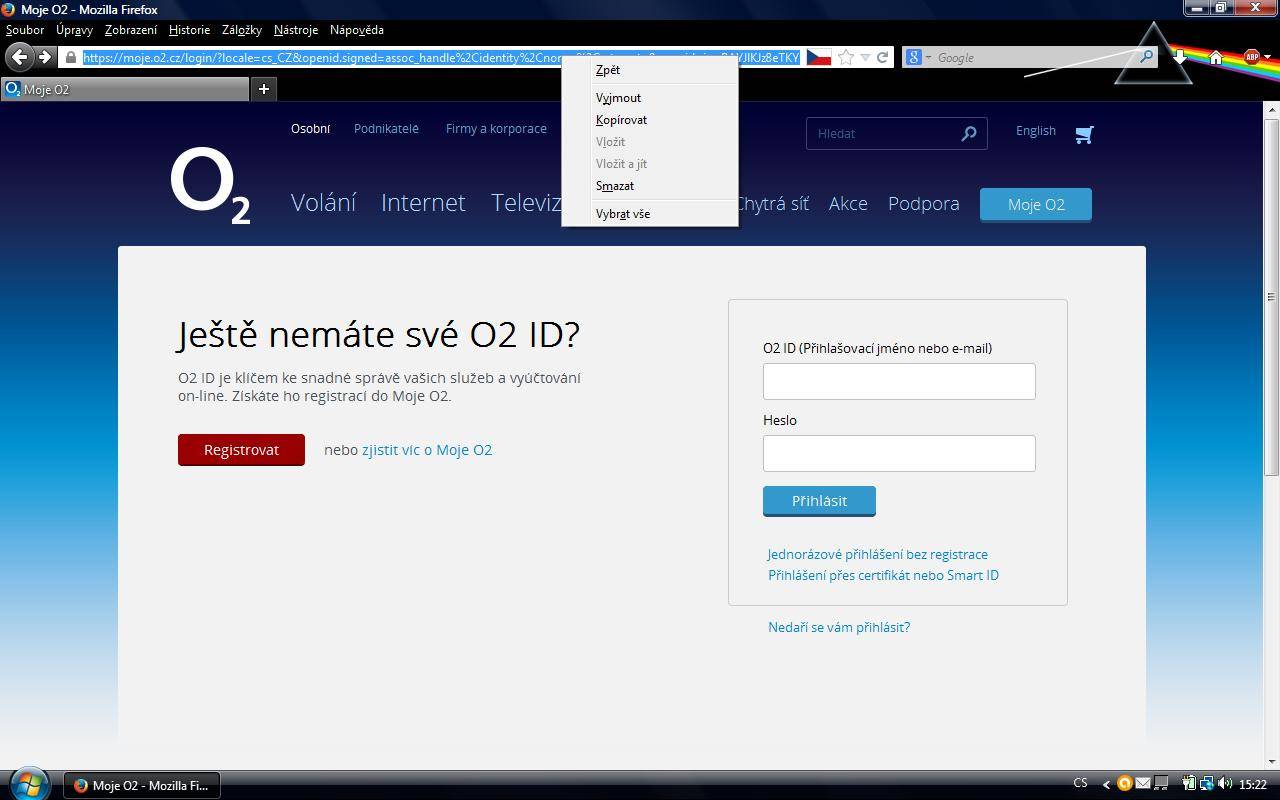Open the Záložky menu

(241, 30)
